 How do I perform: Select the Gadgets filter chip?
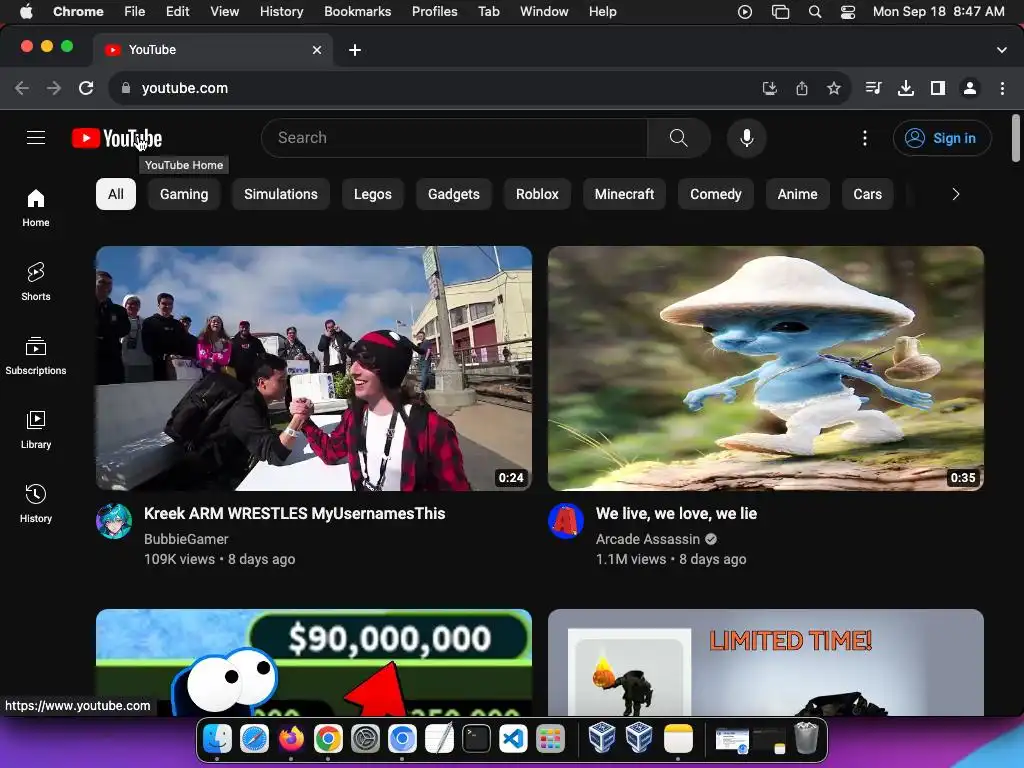coord(454,195)
